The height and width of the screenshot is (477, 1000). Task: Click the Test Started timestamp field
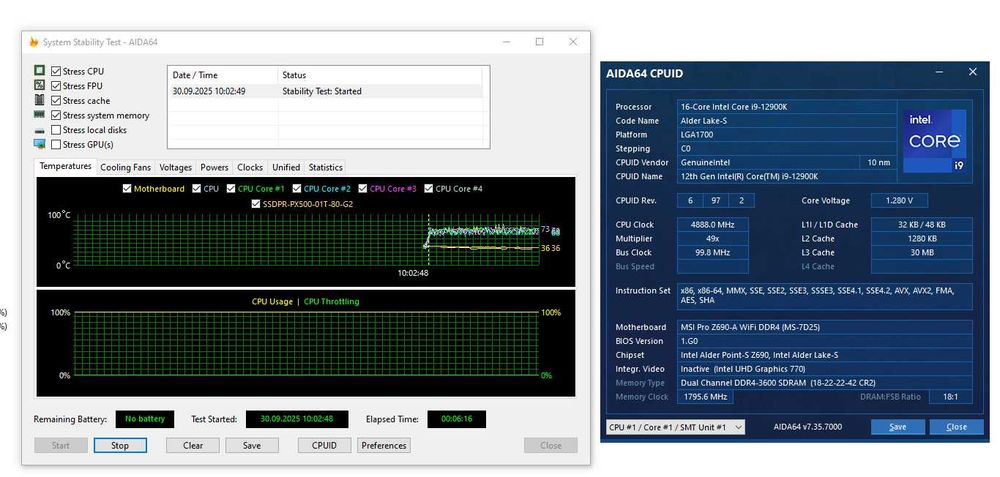pyautogui.click(x=297, y=419)
